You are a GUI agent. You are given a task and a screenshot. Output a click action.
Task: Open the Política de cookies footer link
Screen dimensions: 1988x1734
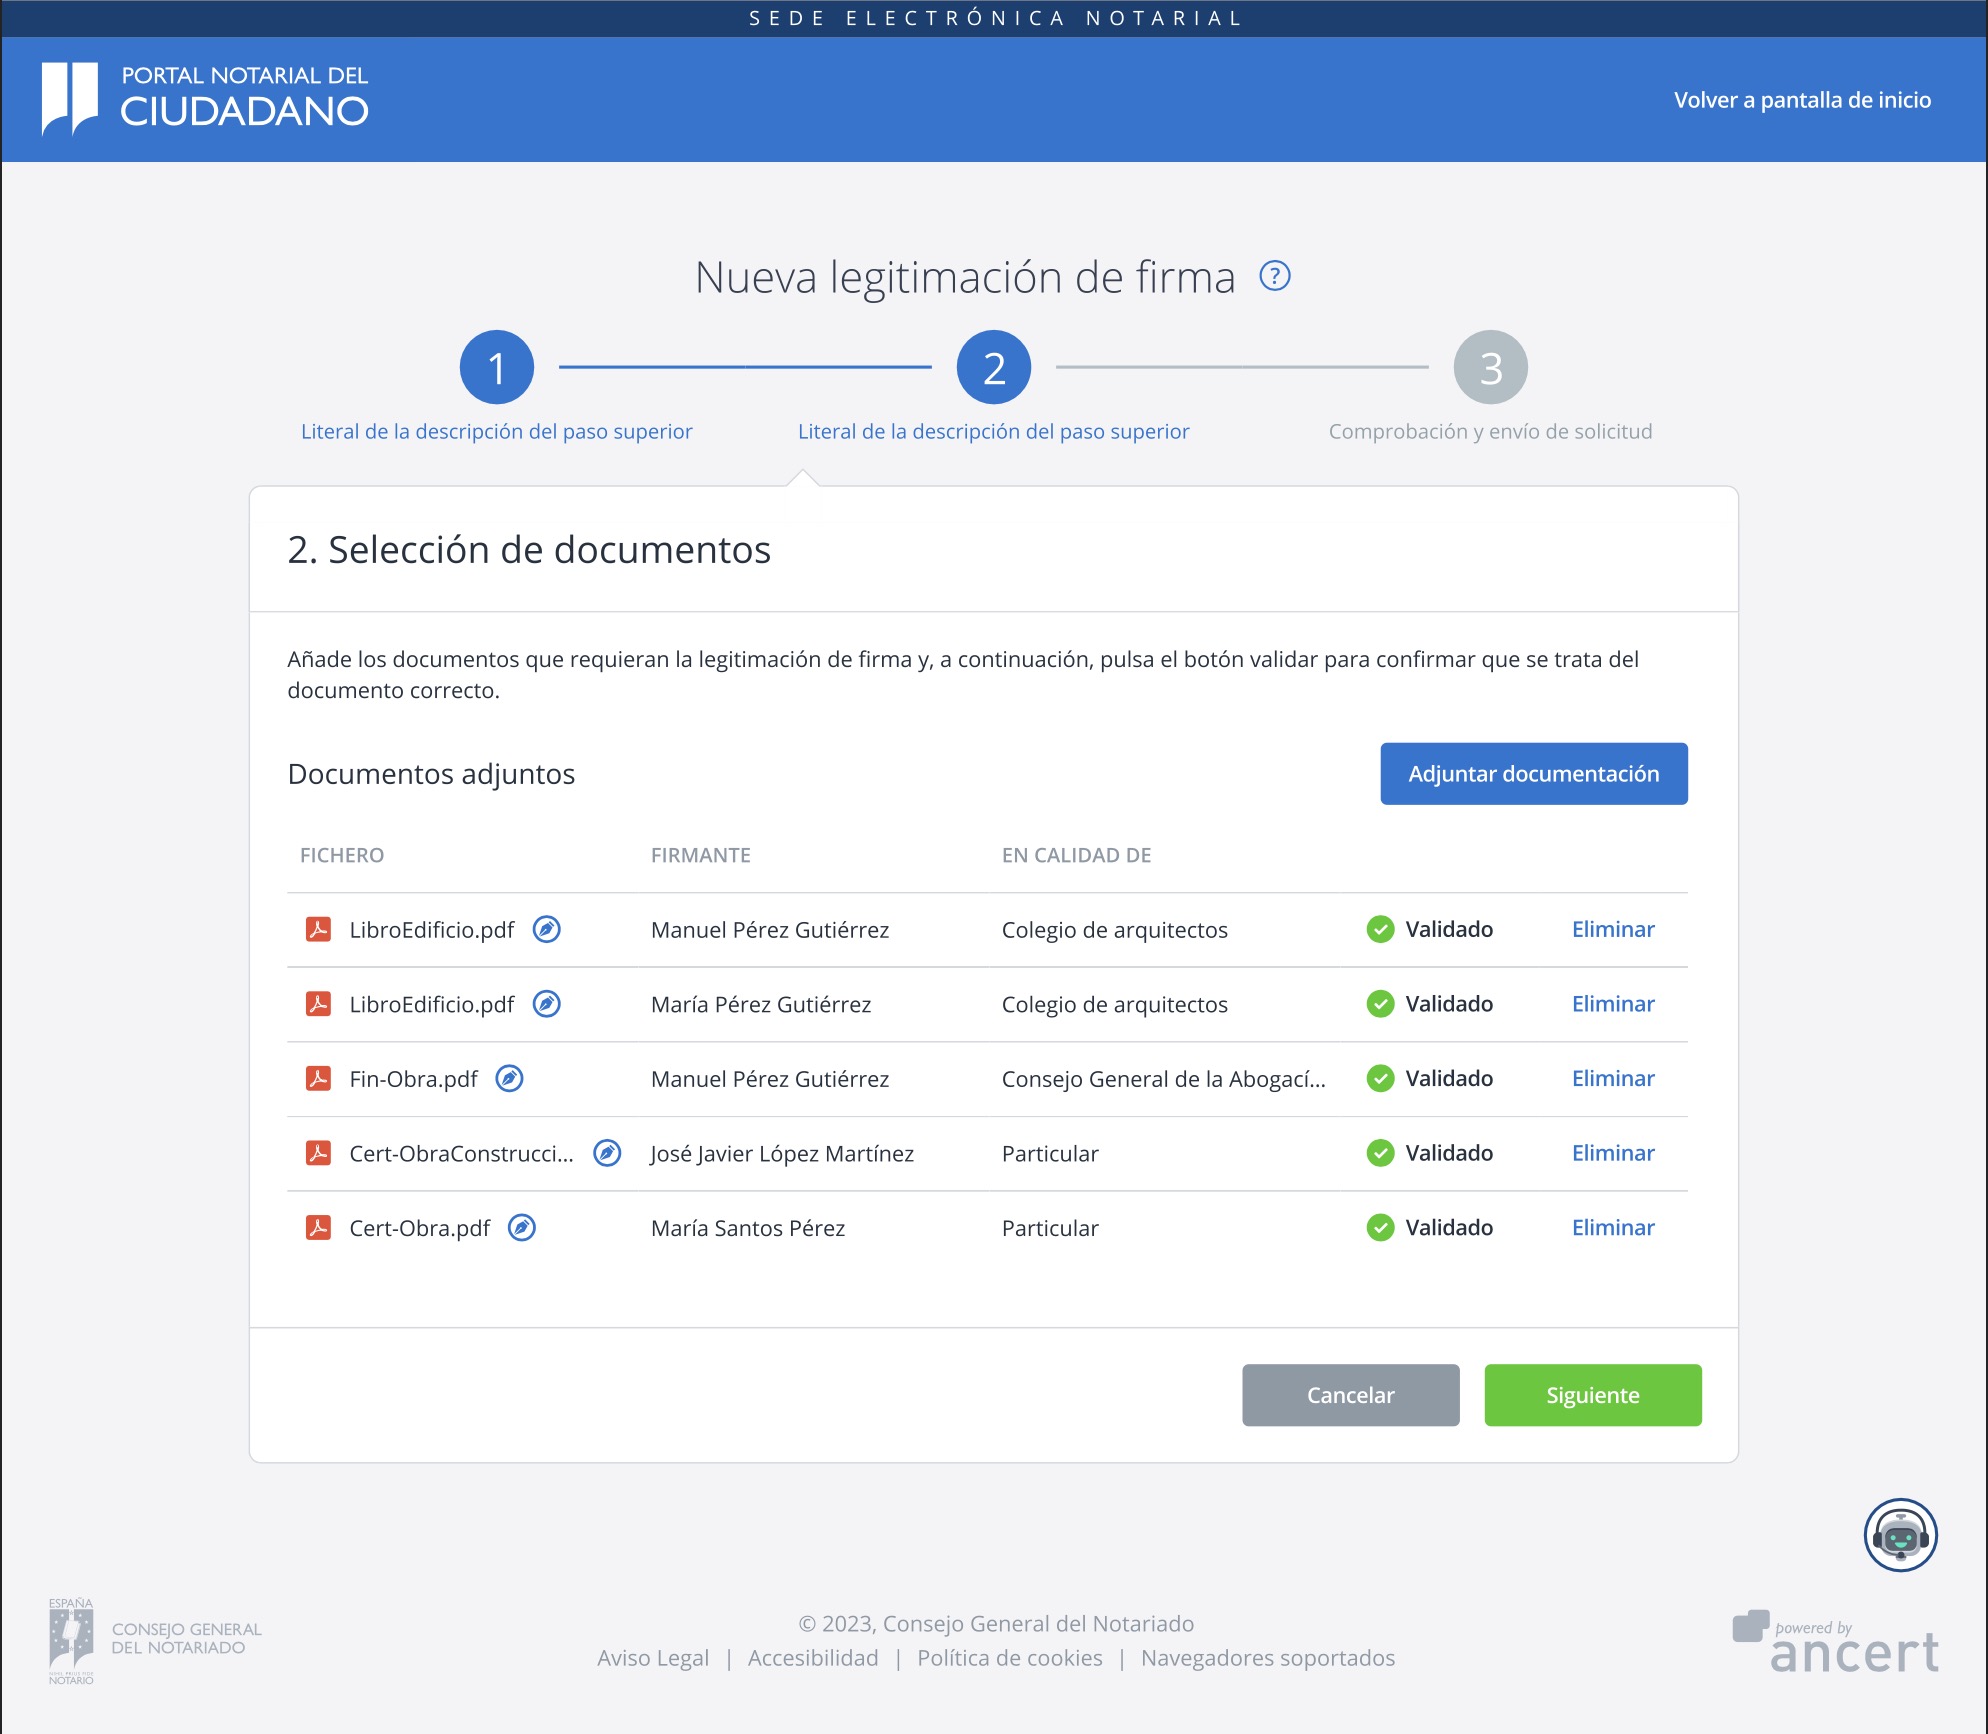click(x=1009, y=1657)
